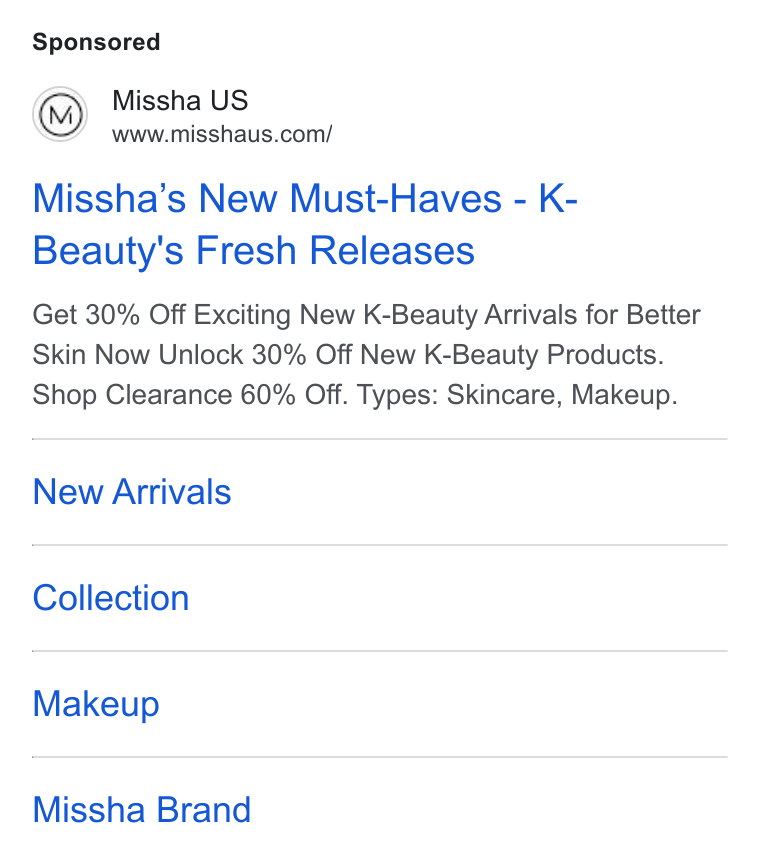
Task: Open the Missha's New Must-Haves headline
Action: point(305,224)
